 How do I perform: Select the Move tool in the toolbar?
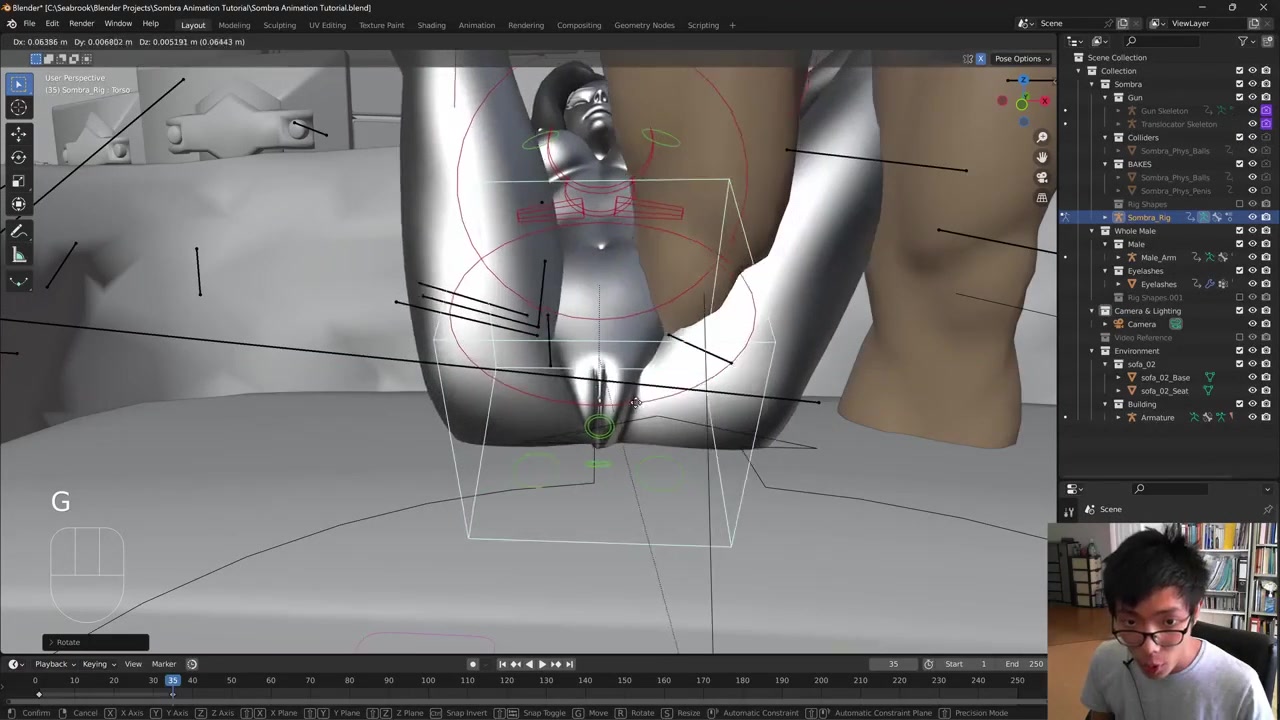[x=18, y=133]
